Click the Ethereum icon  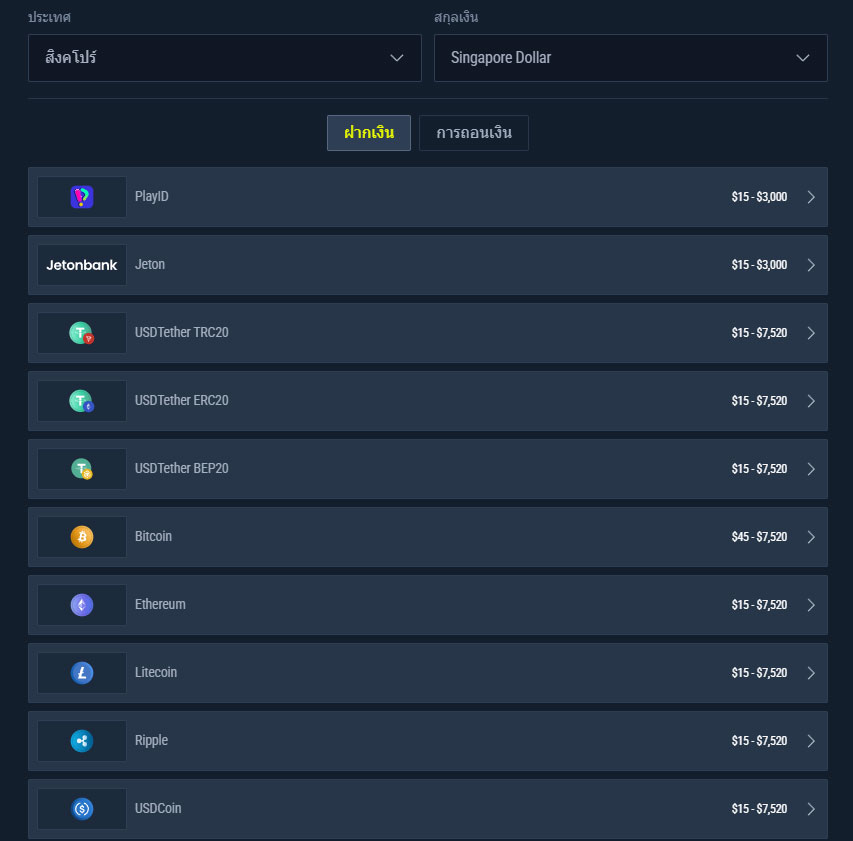click(x=81, y=605)
